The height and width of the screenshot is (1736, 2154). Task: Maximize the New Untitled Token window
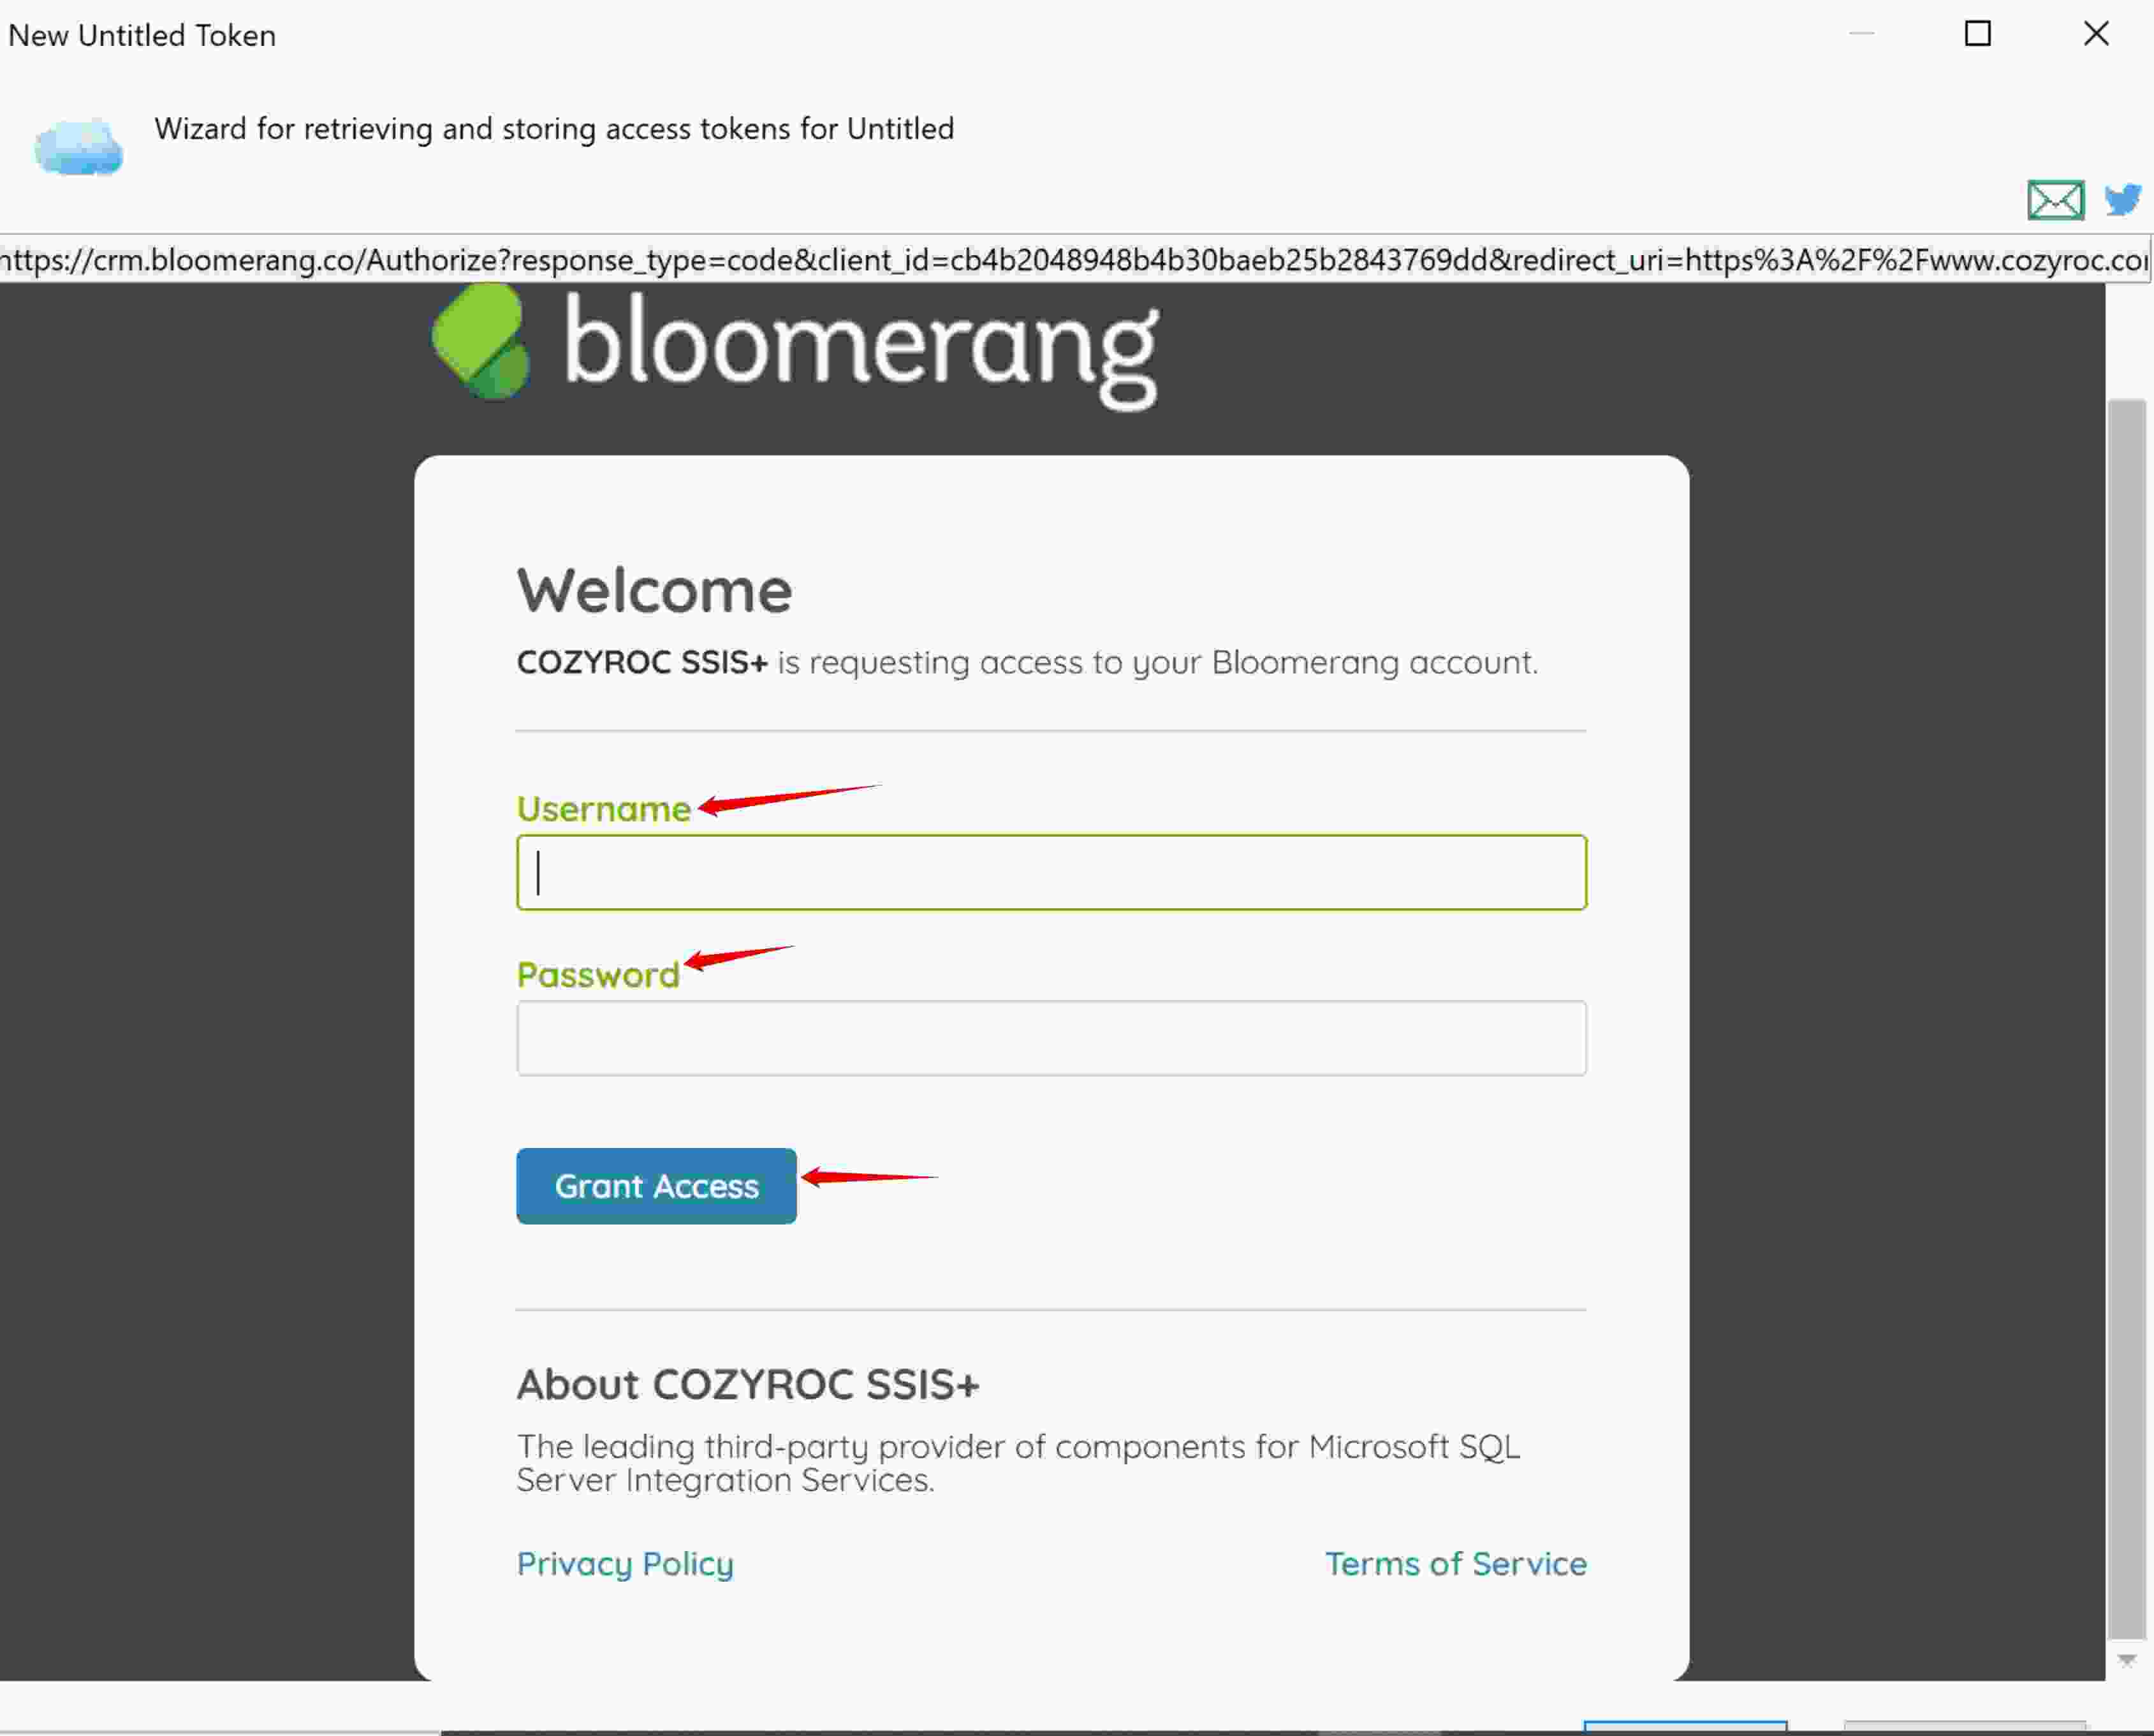coord(1978,34)
